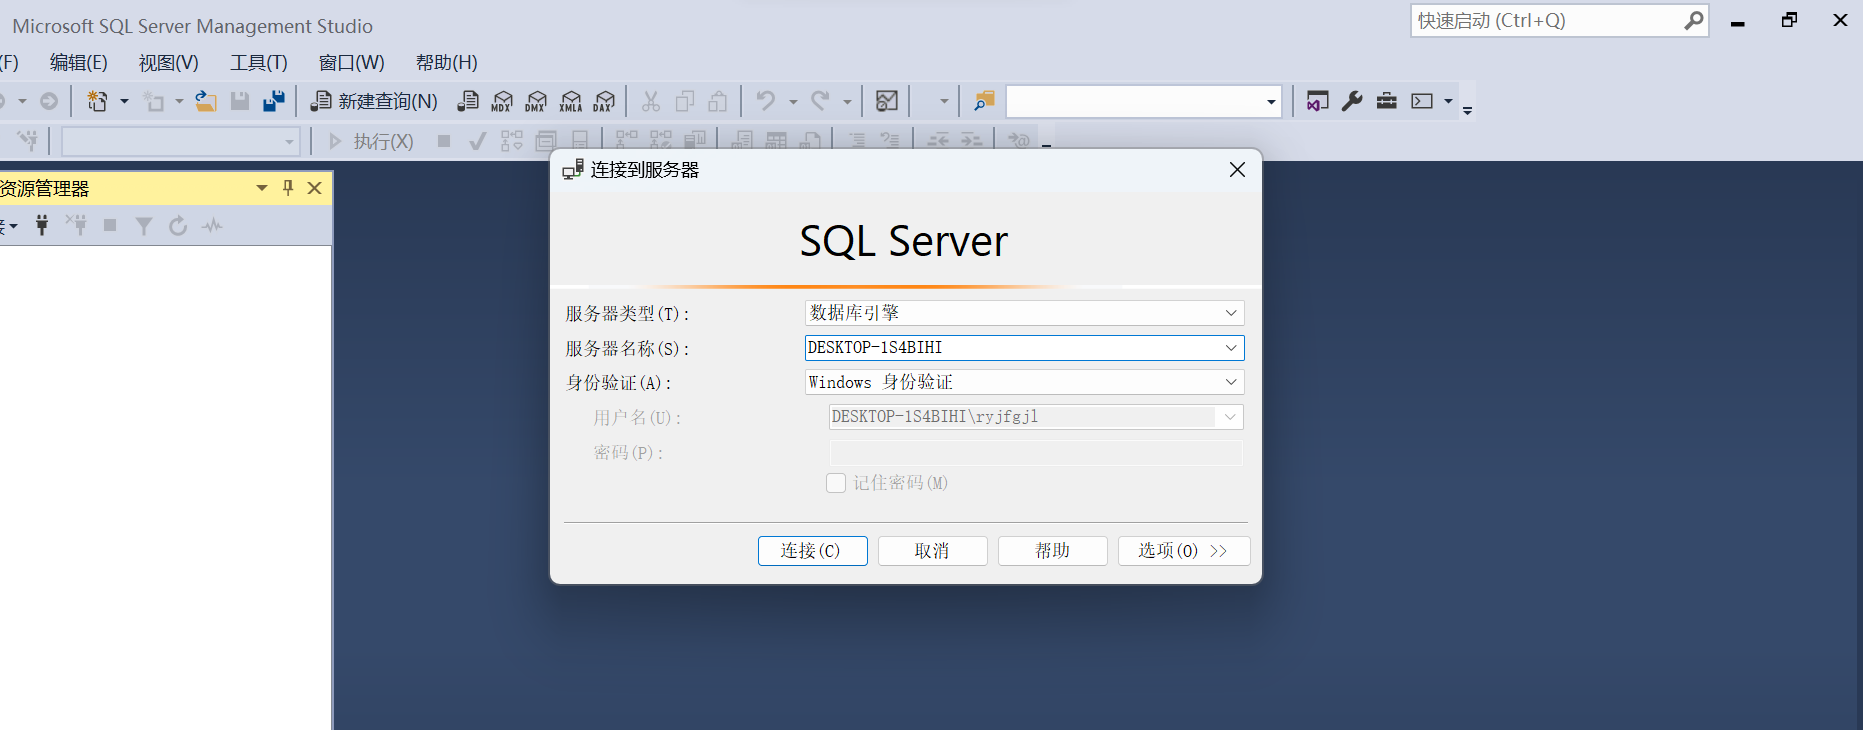Screen dimensions: 1863x730
Task: Open the 编辑(E) menu
Action: [79, 62]
